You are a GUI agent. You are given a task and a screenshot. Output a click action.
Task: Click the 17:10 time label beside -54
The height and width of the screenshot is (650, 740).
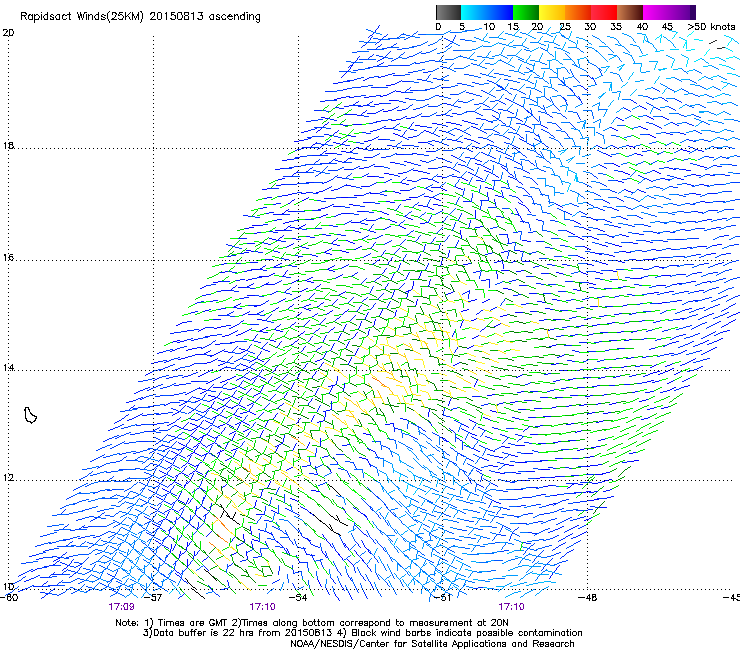click(x=262, y=607)
